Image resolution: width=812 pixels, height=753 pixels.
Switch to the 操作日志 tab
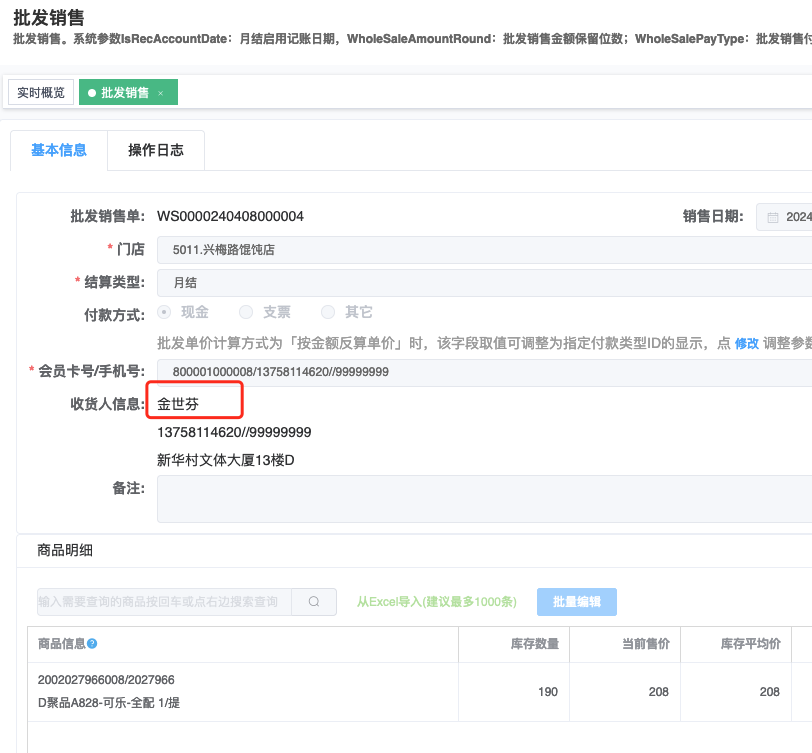[x=156, y=151]
